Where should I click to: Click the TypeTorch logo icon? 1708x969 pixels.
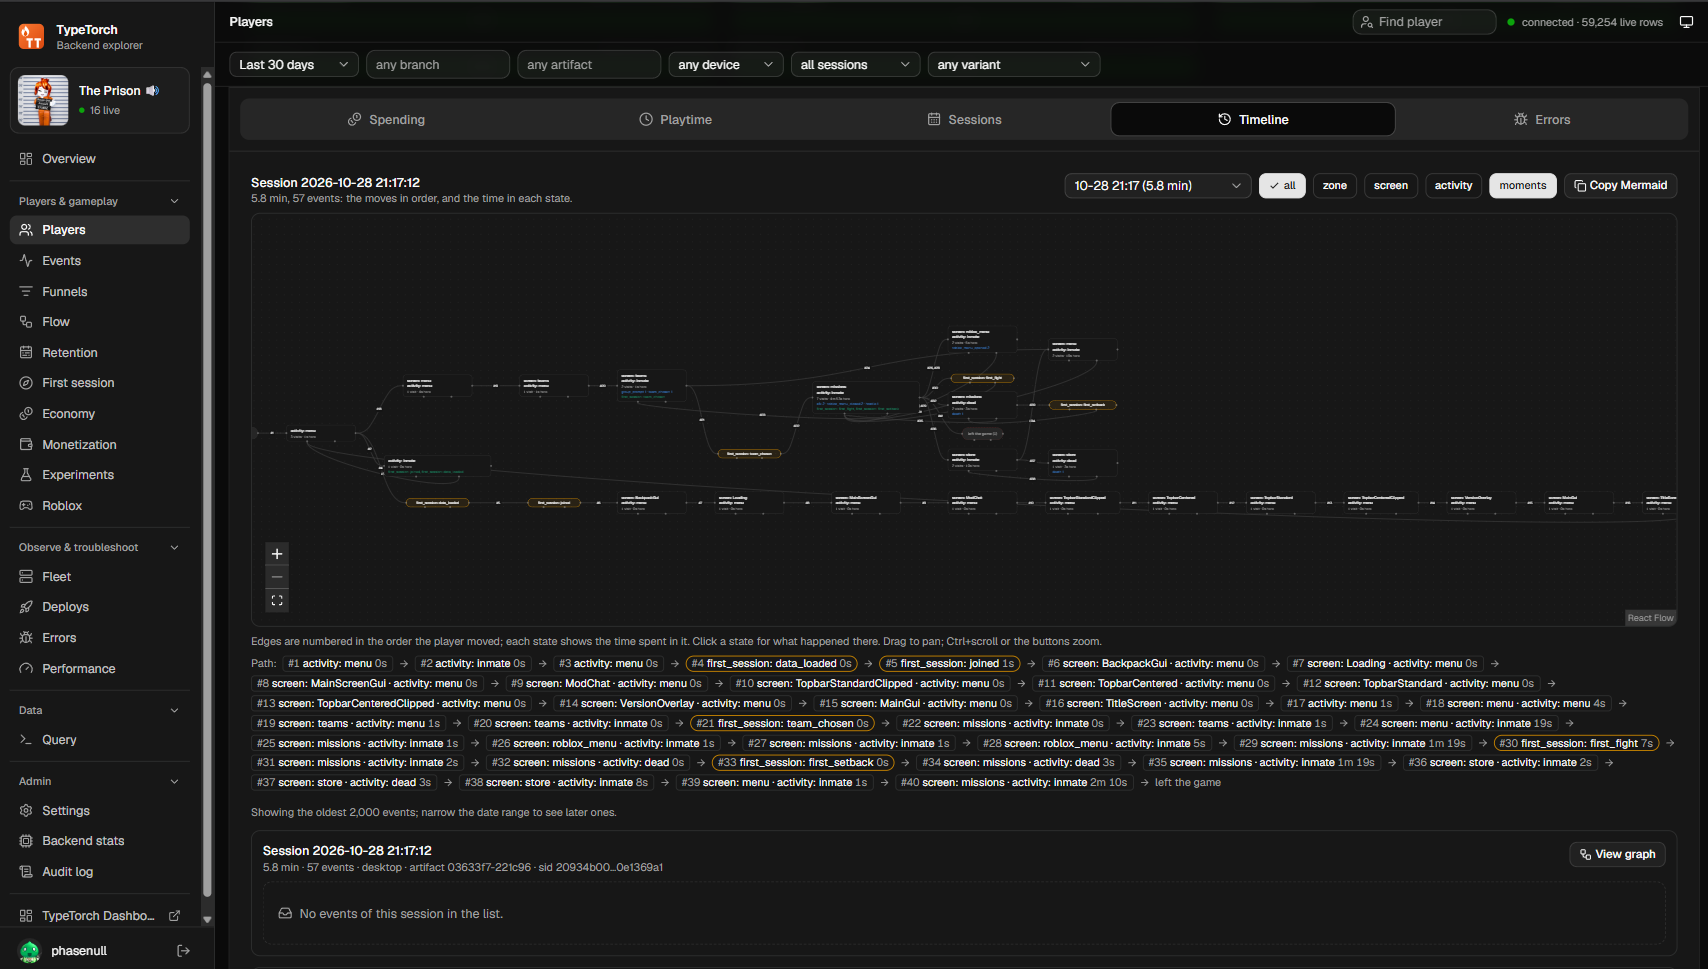(x=31, y=37)
